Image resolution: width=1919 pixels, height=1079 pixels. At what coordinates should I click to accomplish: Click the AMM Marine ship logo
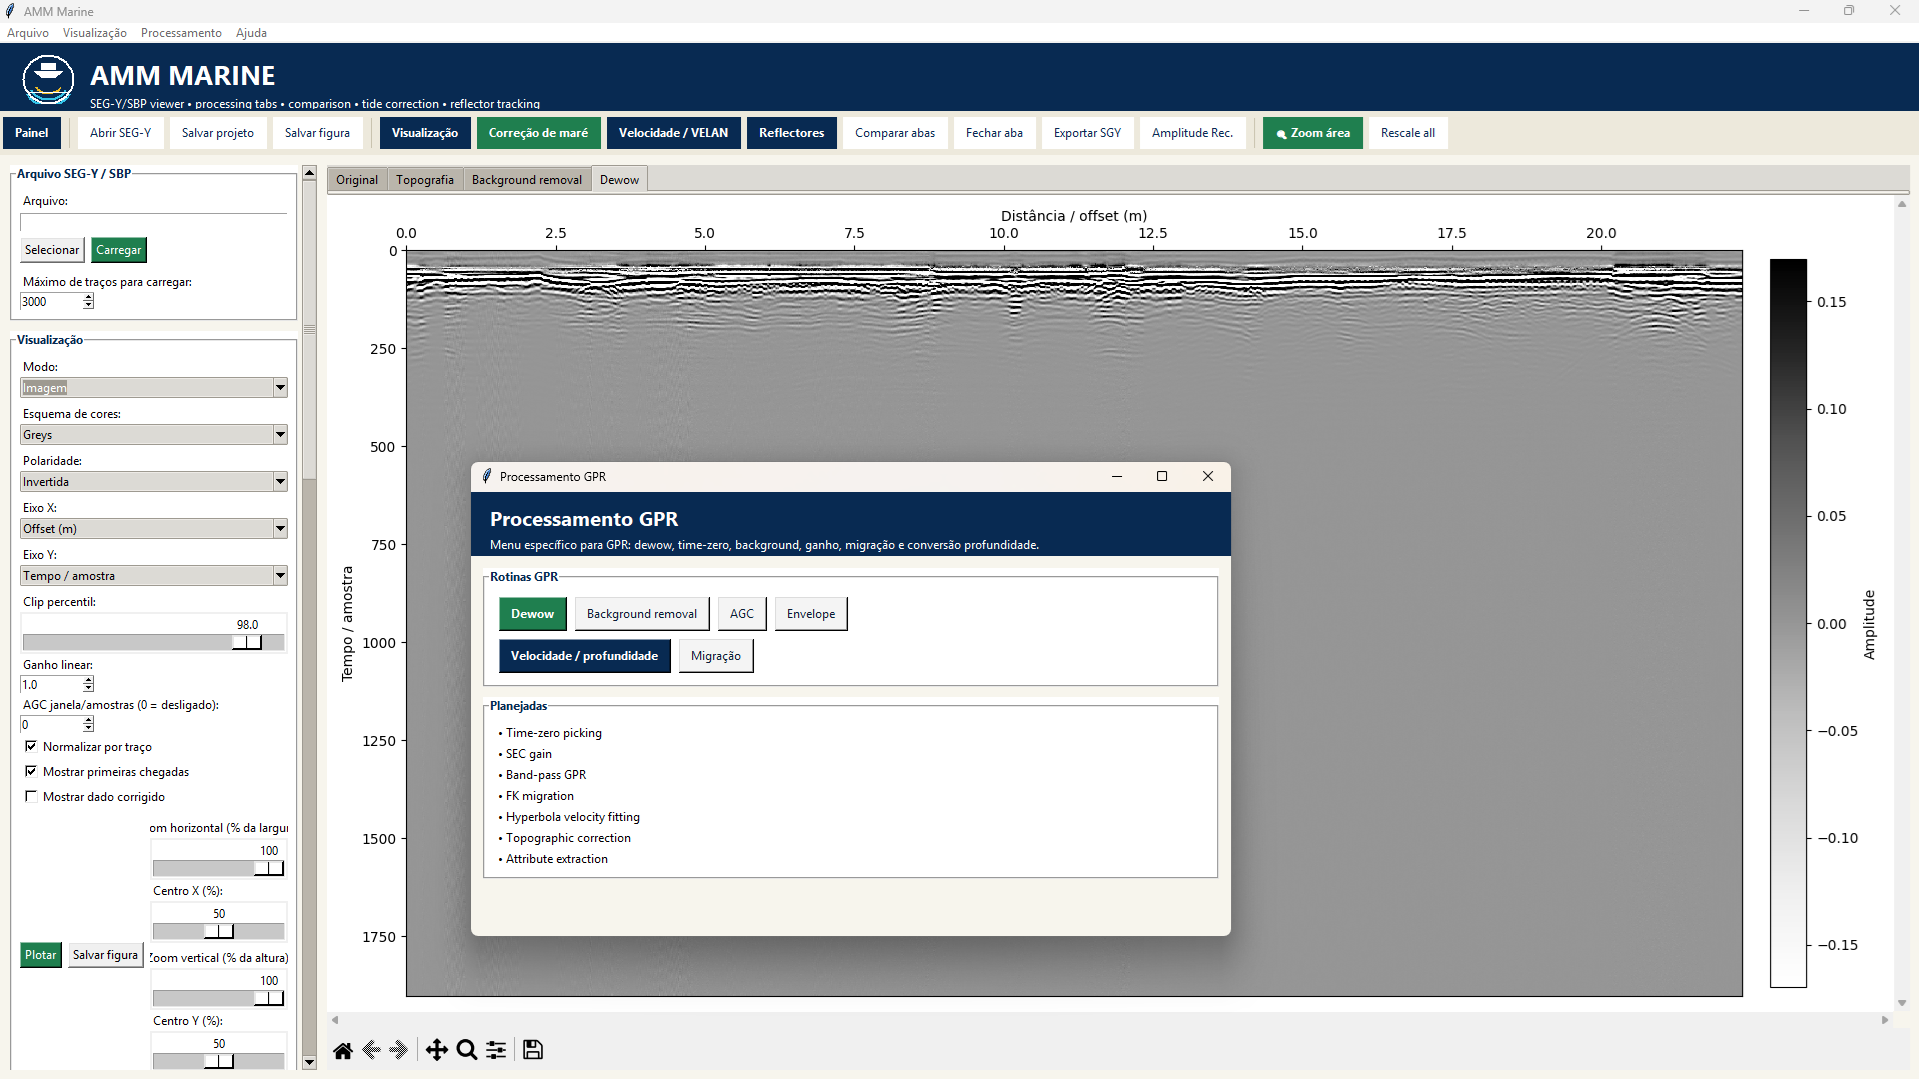(48, 80)
